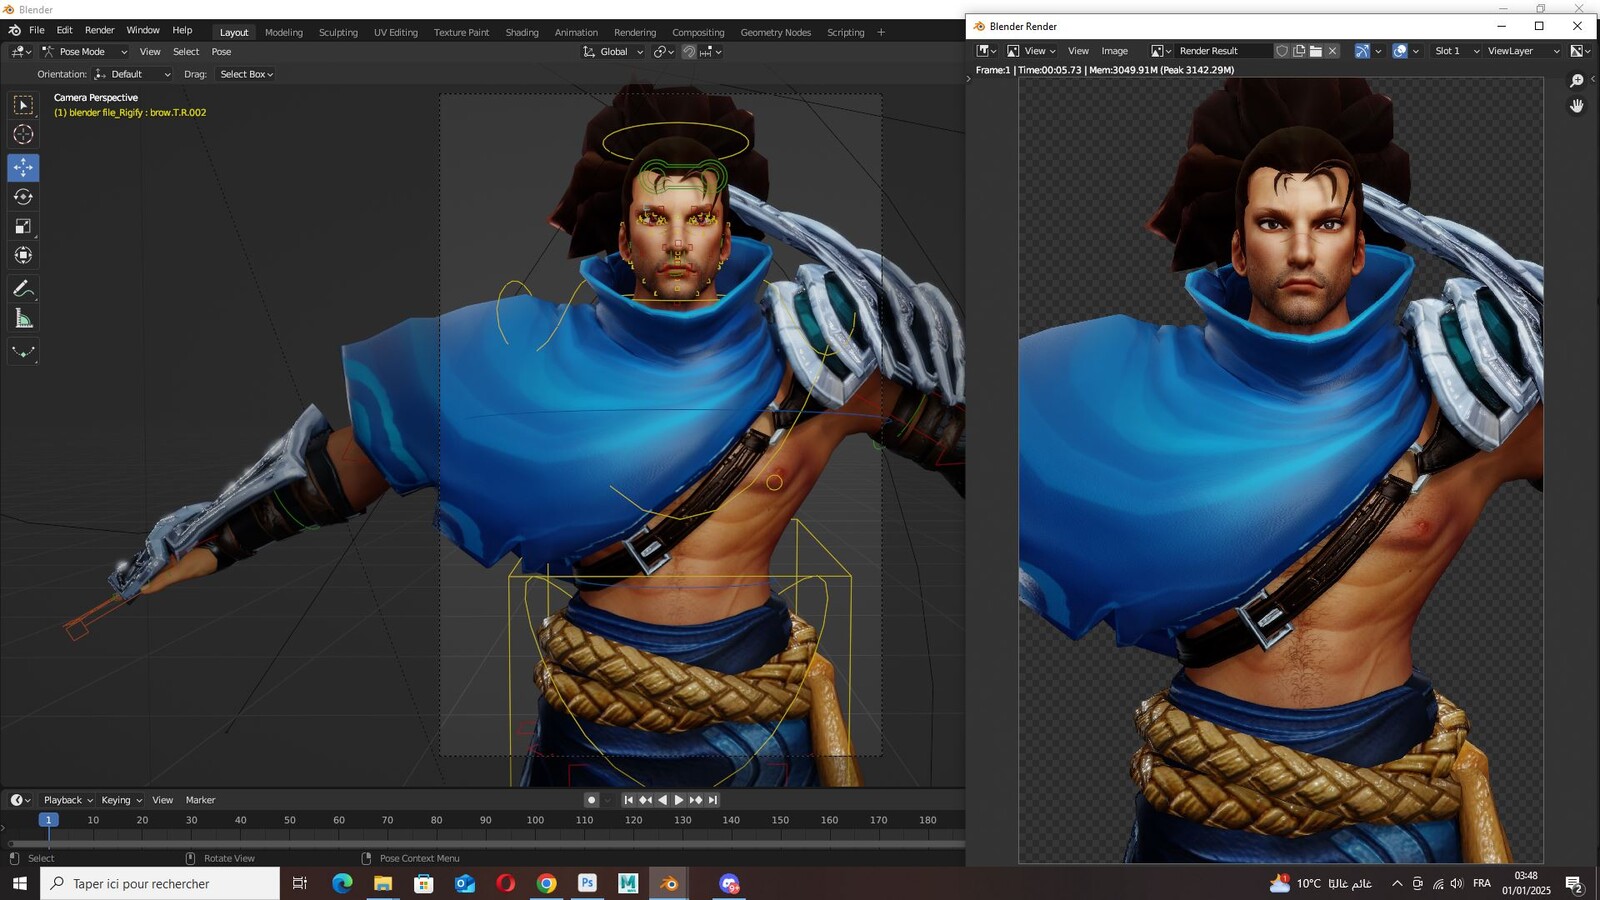Open the transform pivot point dropdown
The height and width of the screenshot is (900, 1600).
(x=663, y=52)
